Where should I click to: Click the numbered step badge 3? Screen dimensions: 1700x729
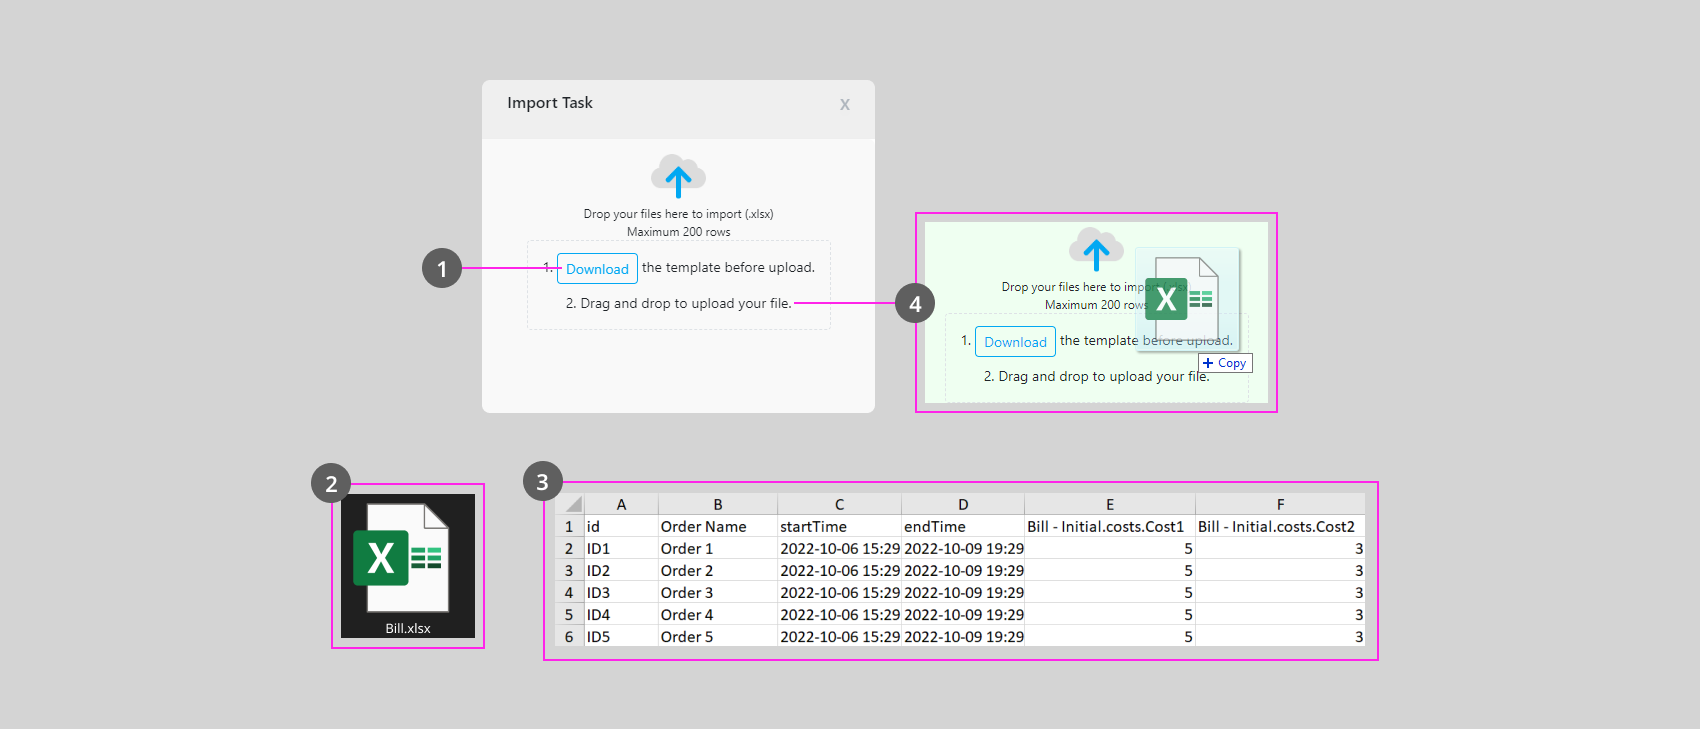(x=542, y=482)
